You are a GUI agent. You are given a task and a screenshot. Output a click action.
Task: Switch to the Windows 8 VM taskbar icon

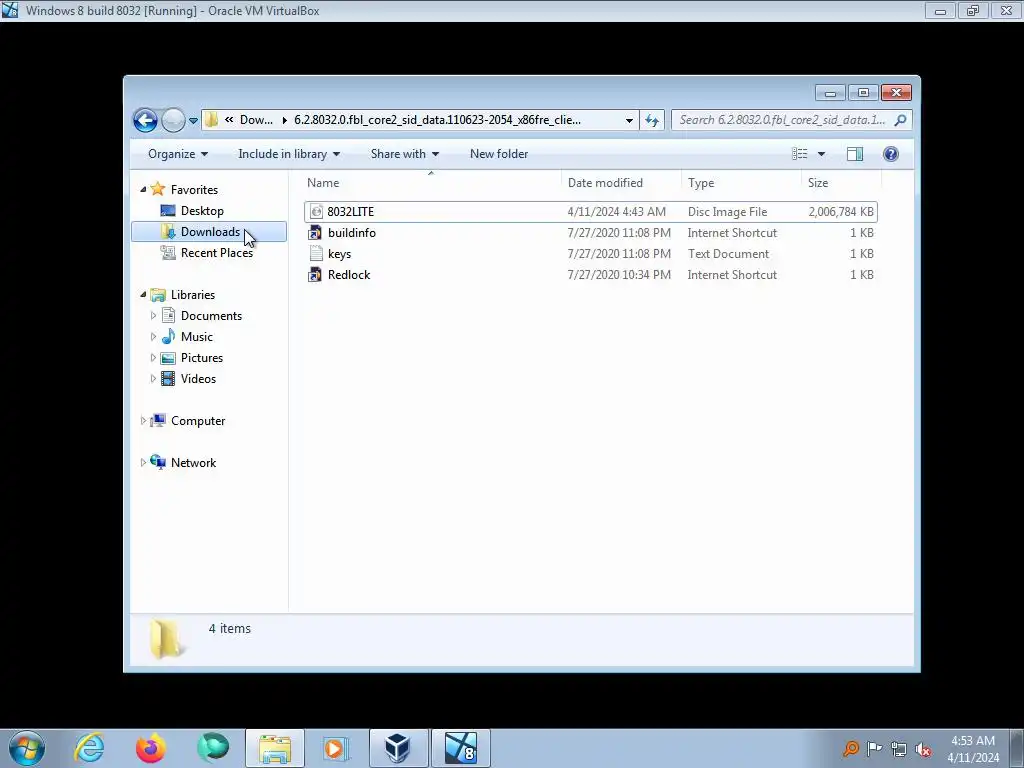pos(461,748)
